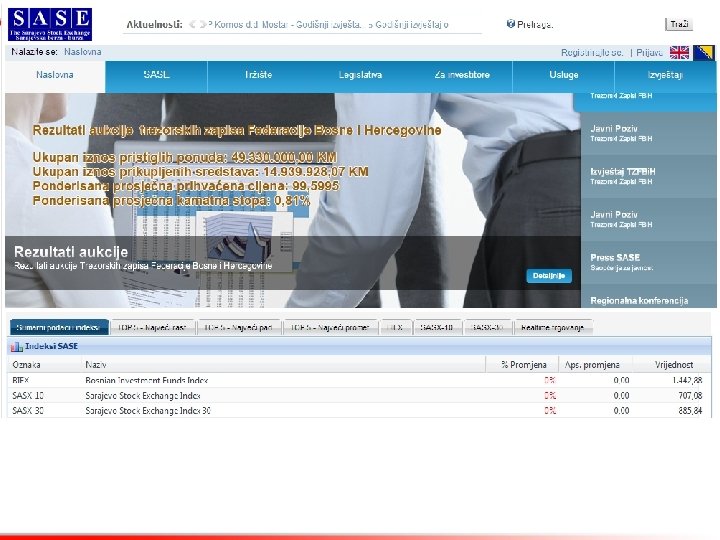
Task: Switch language with the Bosnia flag icon
Action: (703, 53)
